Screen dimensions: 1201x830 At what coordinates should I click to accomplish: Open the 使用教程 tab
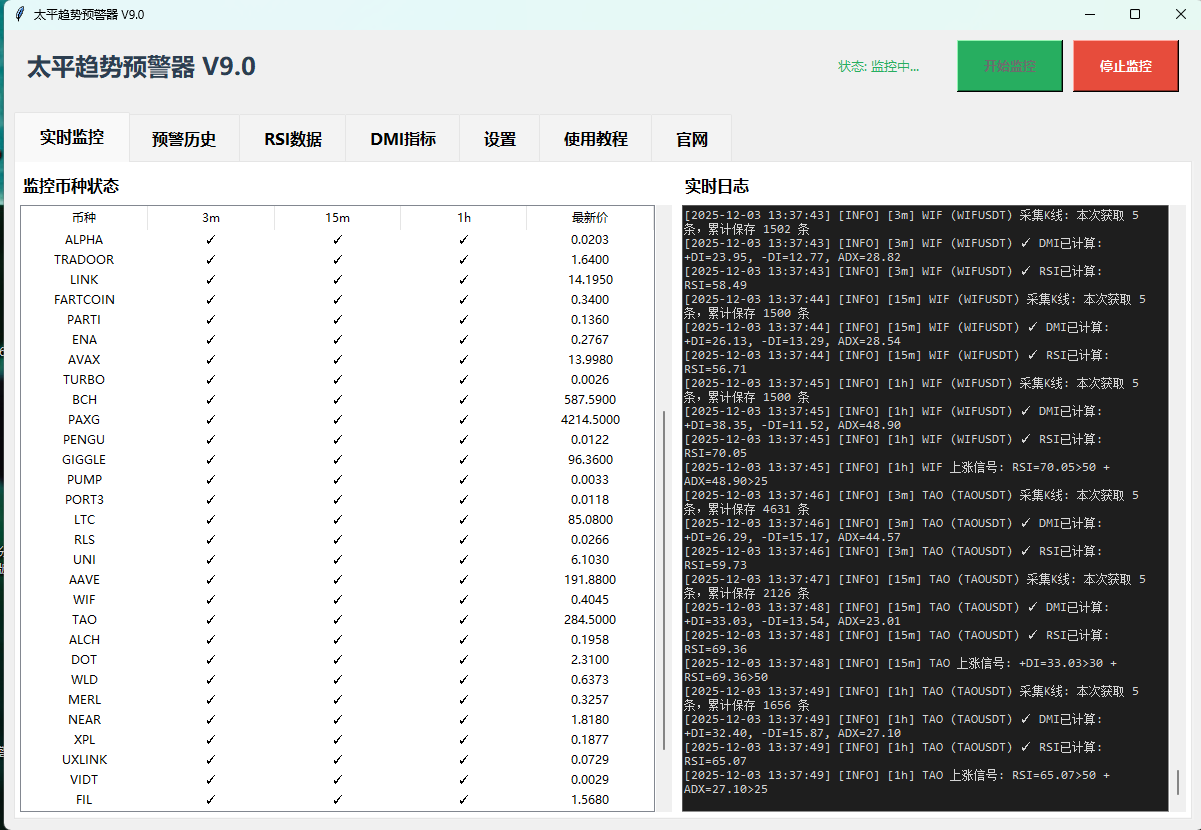[x=595, y=139]
